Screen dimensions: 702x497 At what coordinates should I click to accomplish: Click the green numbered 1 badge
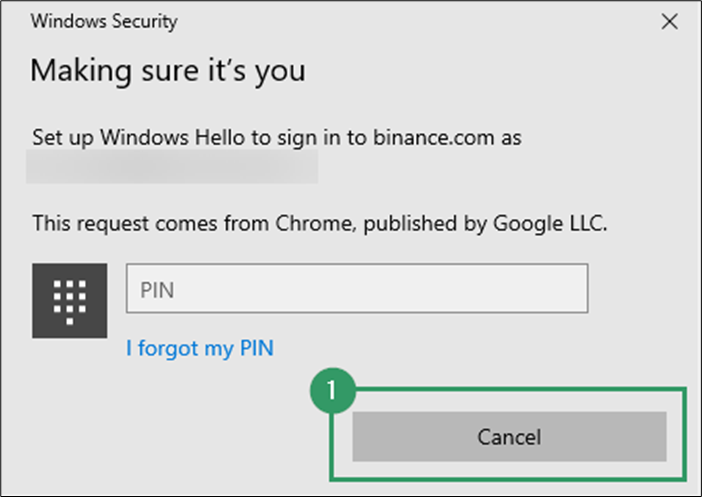pyautogui.click(x=333, y=390)
